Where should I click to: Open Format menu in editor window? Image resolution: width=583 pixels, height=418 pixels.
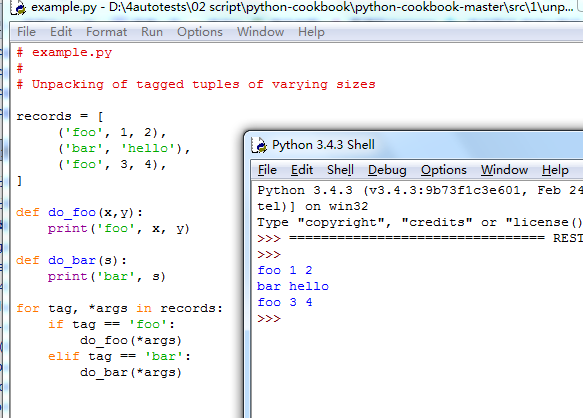click(x=106, y=32)
